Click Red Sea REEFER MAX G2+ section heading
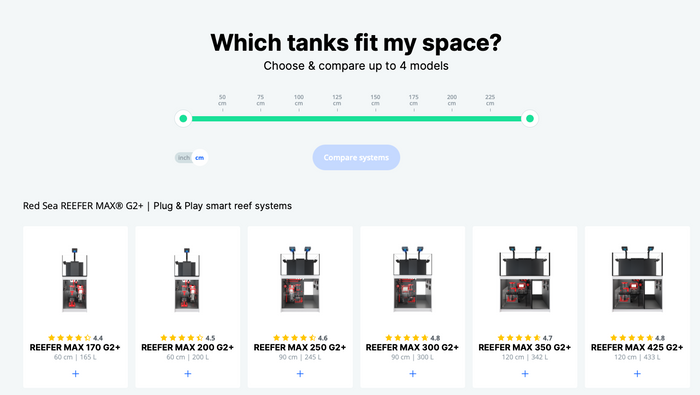 [157, 206]
